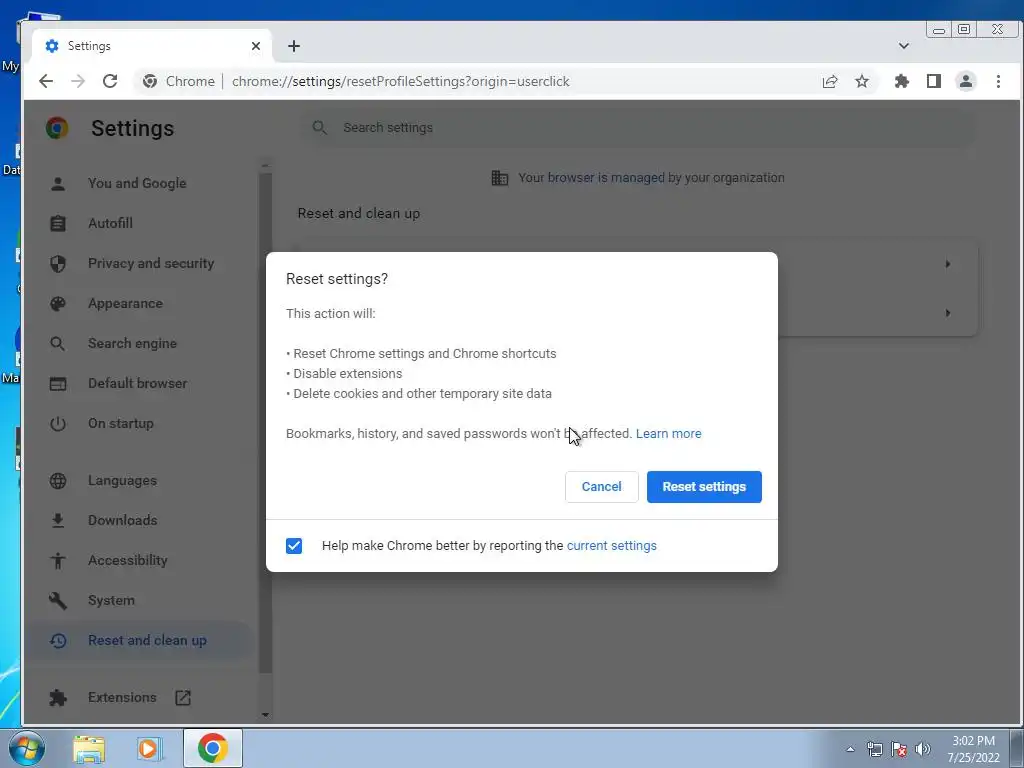Click the person icon for You and Google
1024x768 pixels.
57,184
